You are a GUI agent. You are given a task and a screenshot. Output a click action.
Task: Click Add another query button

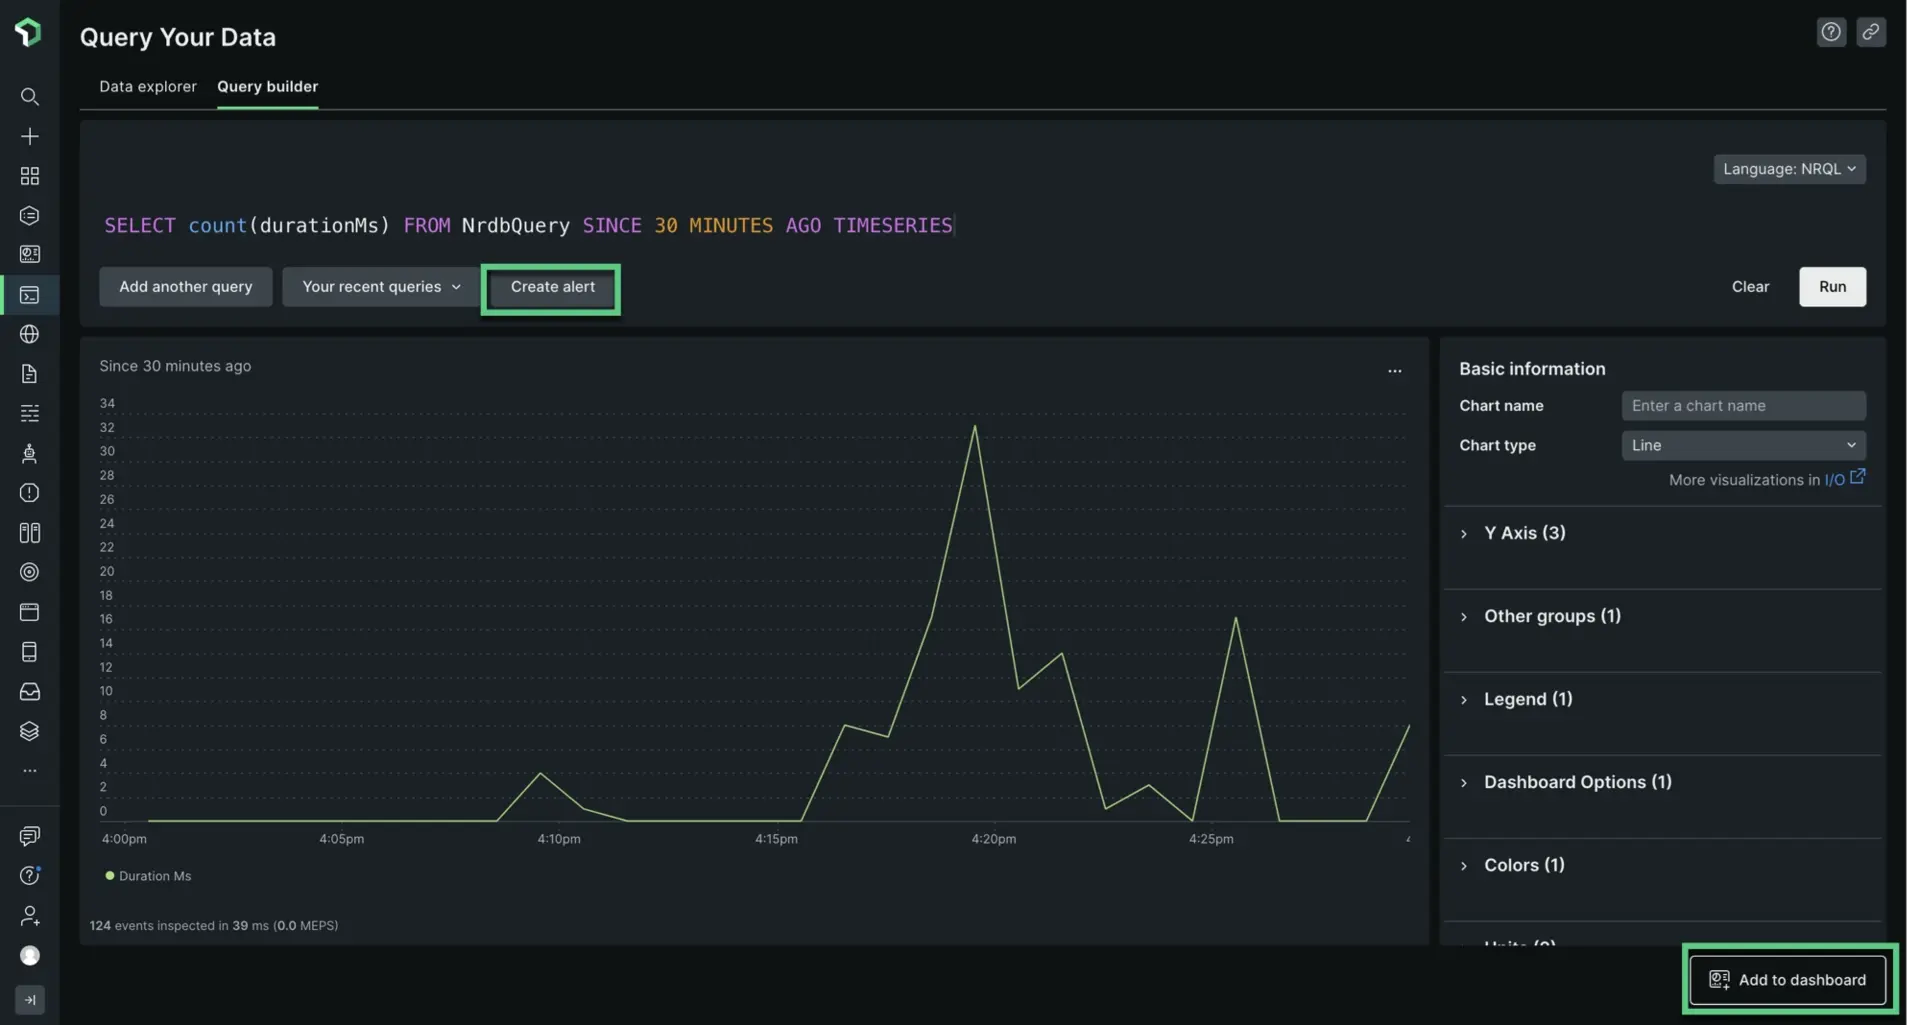click(x=186, y=287)
